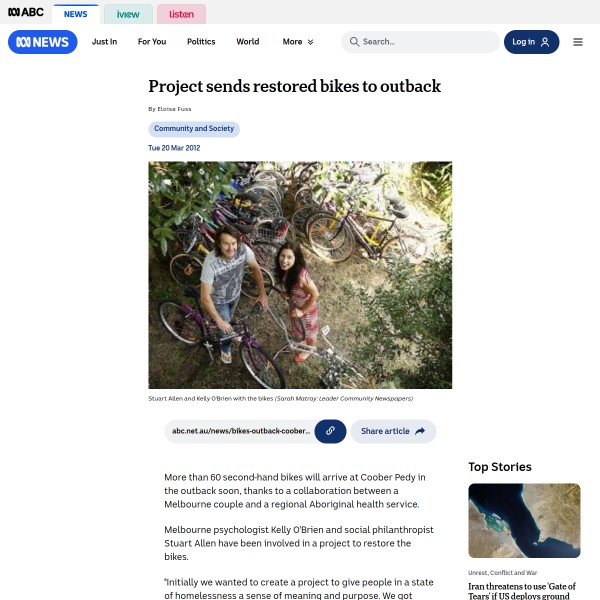The image size is (600, 600).
Task: Click the Community and Society topic tag
Action: (194, 129)
